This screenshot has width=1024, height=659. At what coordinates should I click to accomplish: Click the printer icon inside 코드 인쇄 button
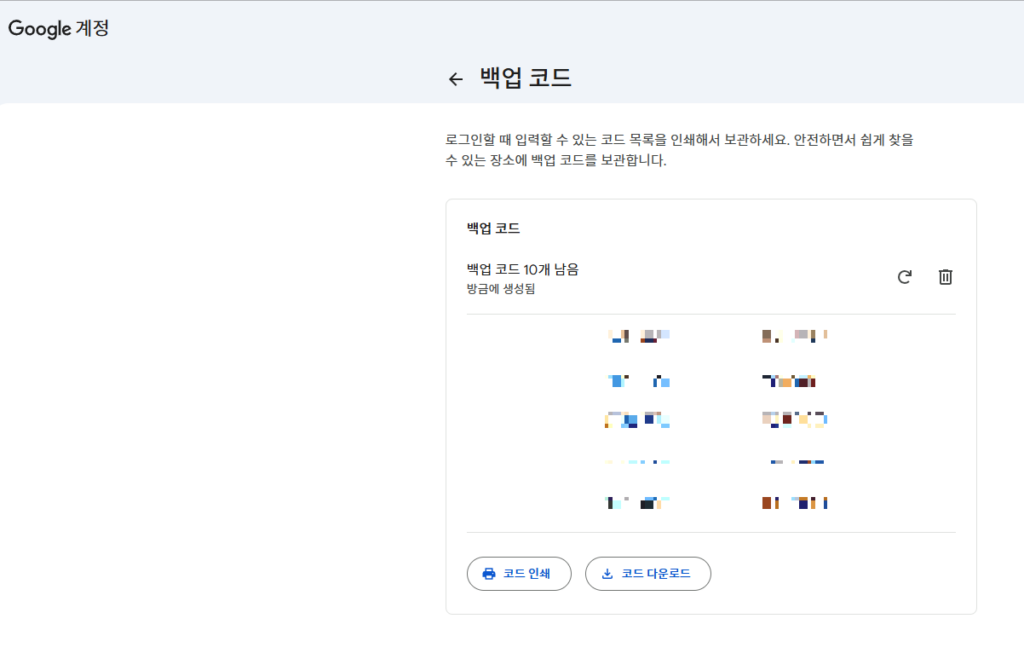pos(489,573)
